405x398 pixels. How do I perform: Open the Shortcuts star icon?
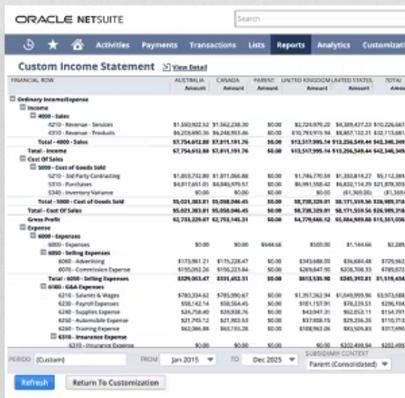(x=53, y=45)
